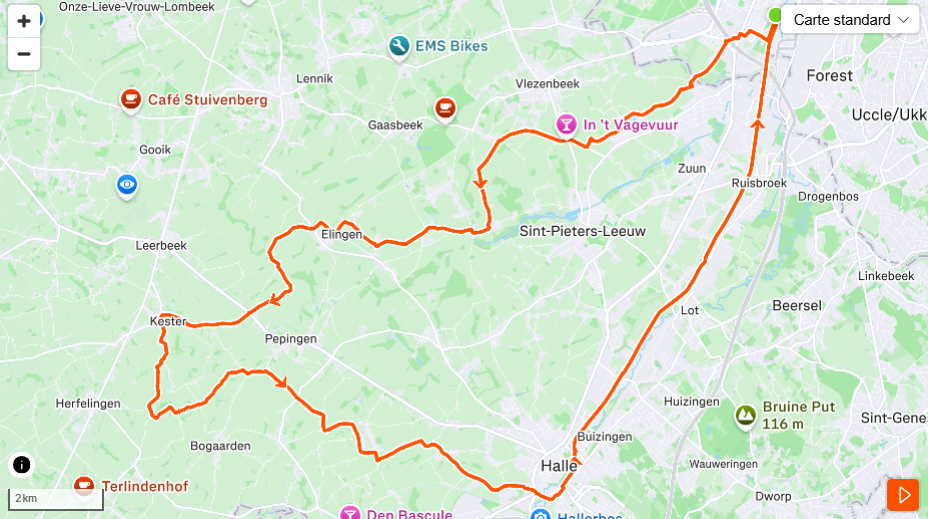Open the Carte standard map style dropdown
Screen dimensions: 928x519
pyautogui.click(x=850, y=20)
